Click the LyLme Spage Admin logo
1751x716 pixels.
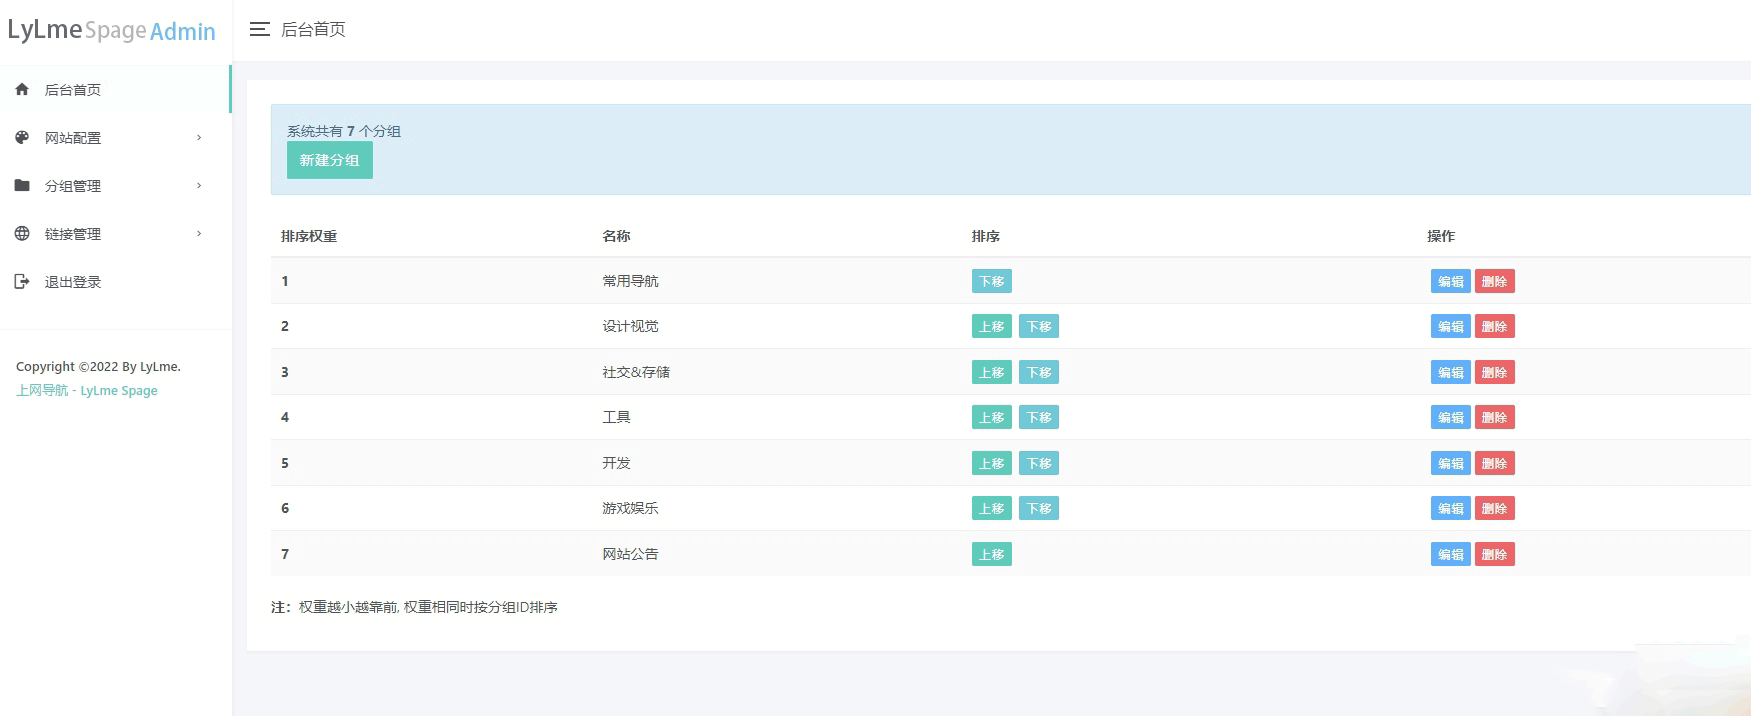[x=112, y=30]
